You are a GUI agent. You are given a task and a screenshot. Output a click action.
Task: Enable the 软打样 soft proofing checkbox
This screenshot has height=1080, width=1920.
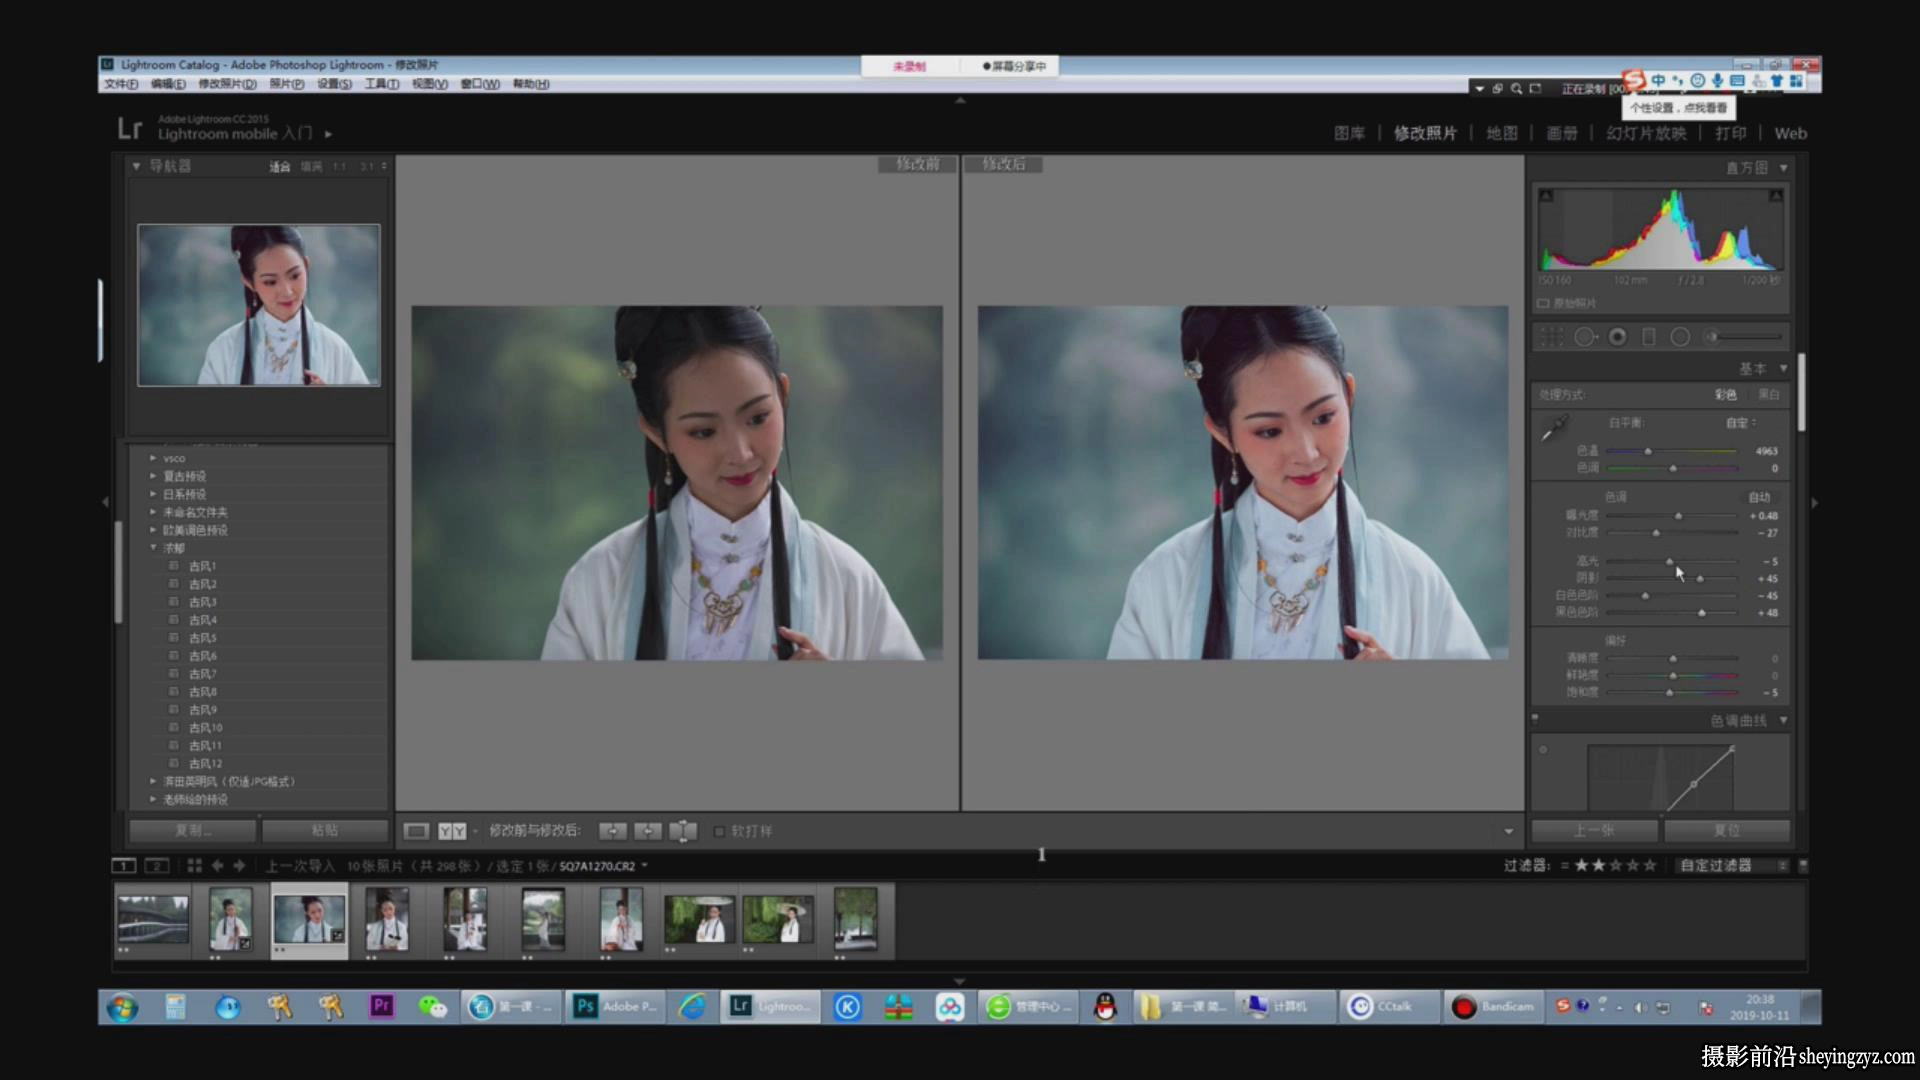coord(719,831)
